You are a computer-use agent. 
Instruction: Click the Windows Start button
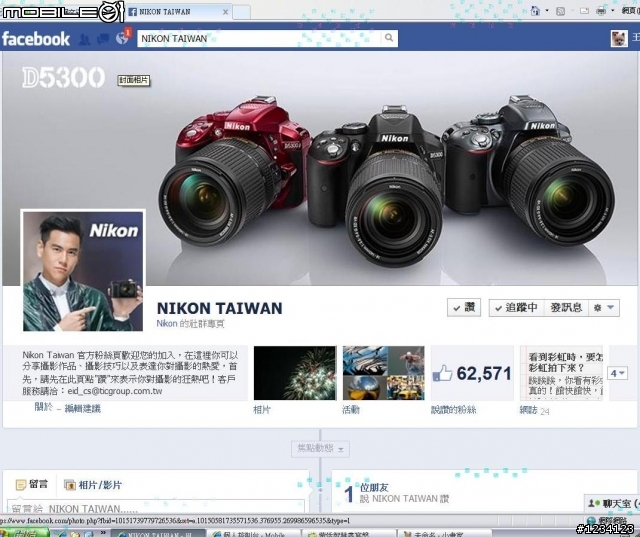click(24, 533)
